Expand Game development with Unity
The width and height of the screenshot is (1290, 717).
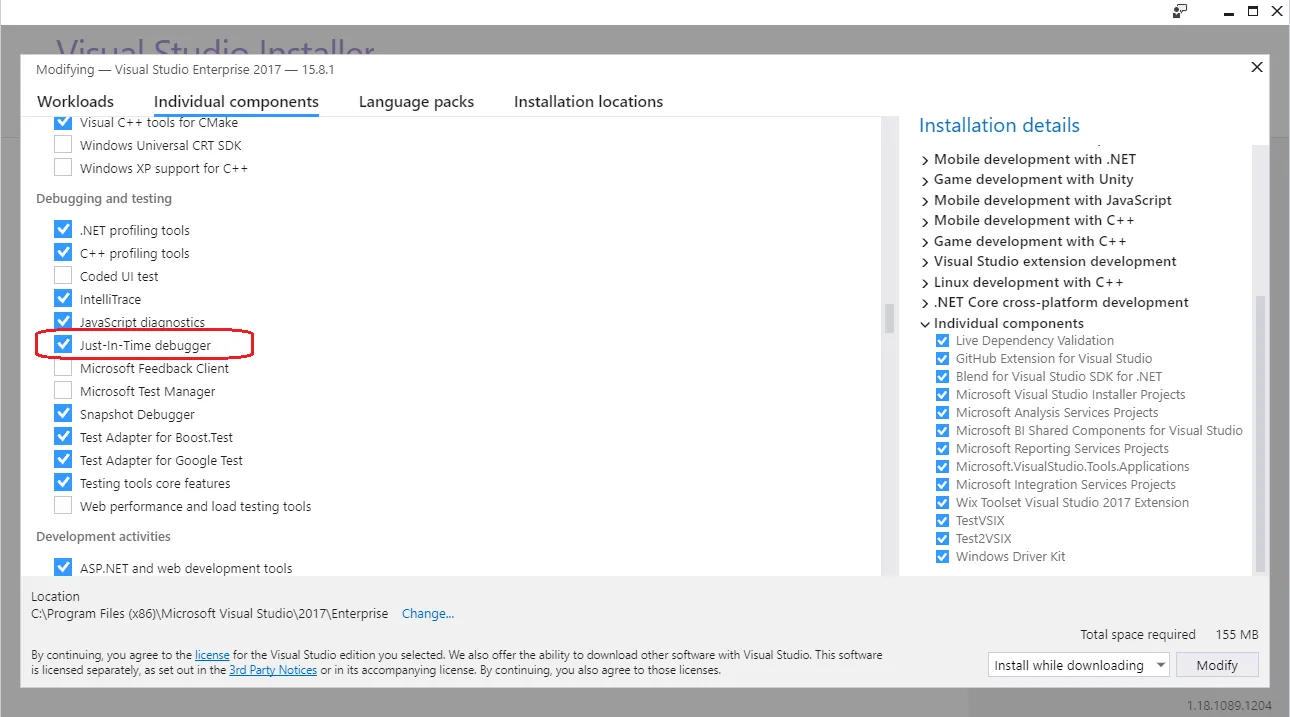point(925,180)
